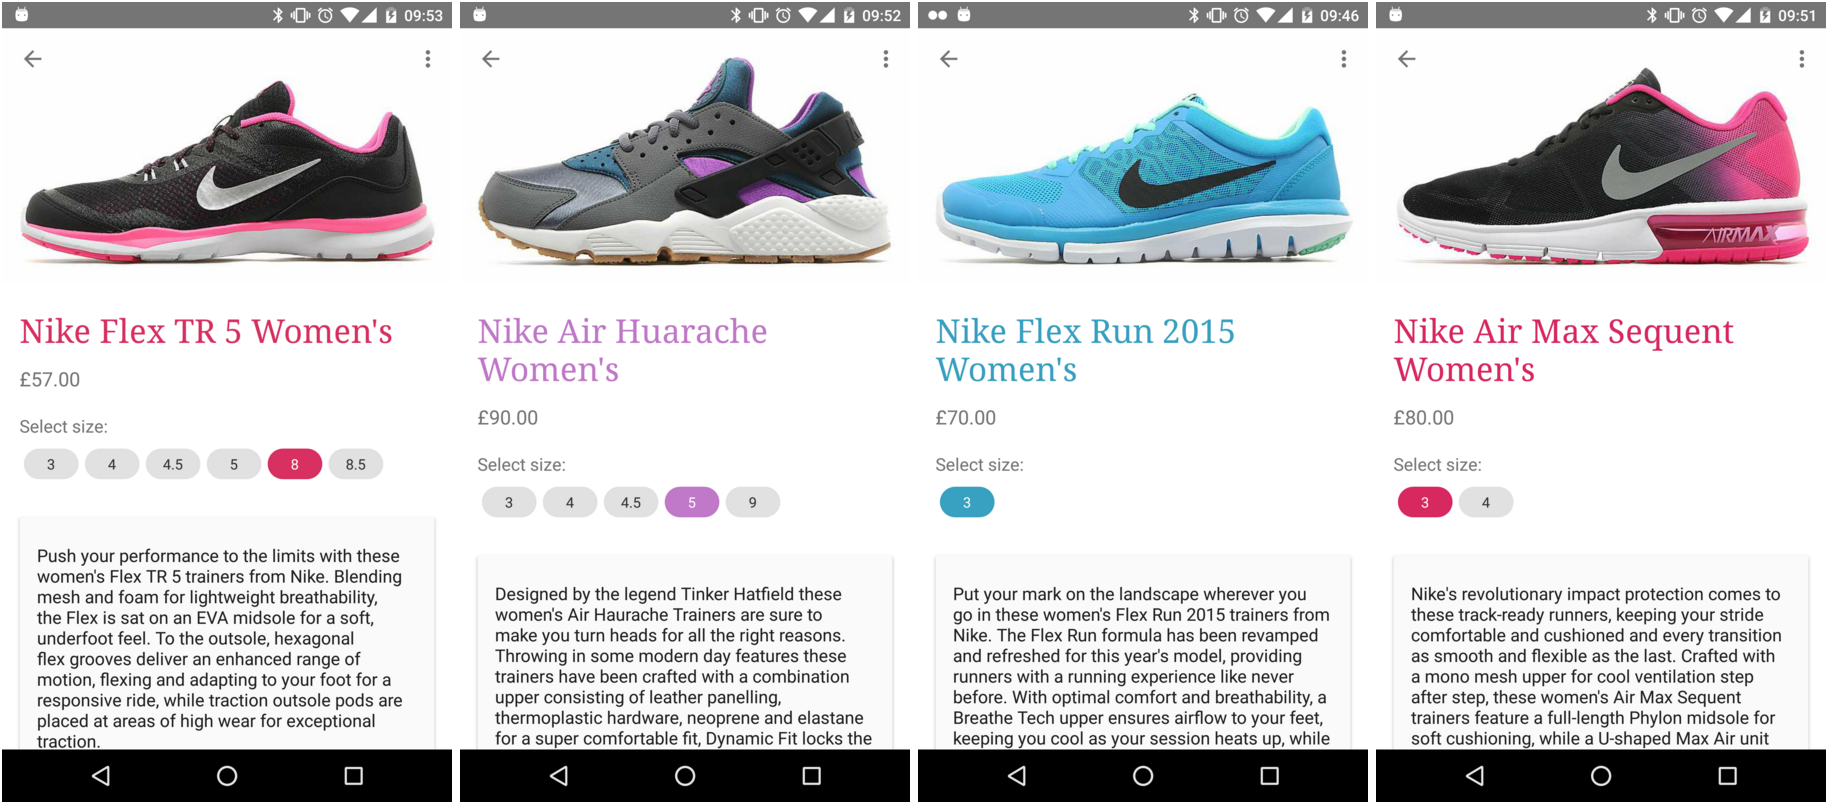This screenshot has width=1826, height=802.
Task: Tap the title Nike Air Max Sequent Women's
Action: click(1564, 350)
